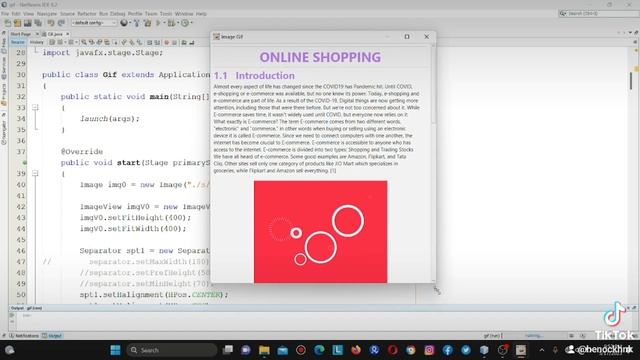
Task: Expand the system tray hidden icons chevron
Action: tap(542, 350)
